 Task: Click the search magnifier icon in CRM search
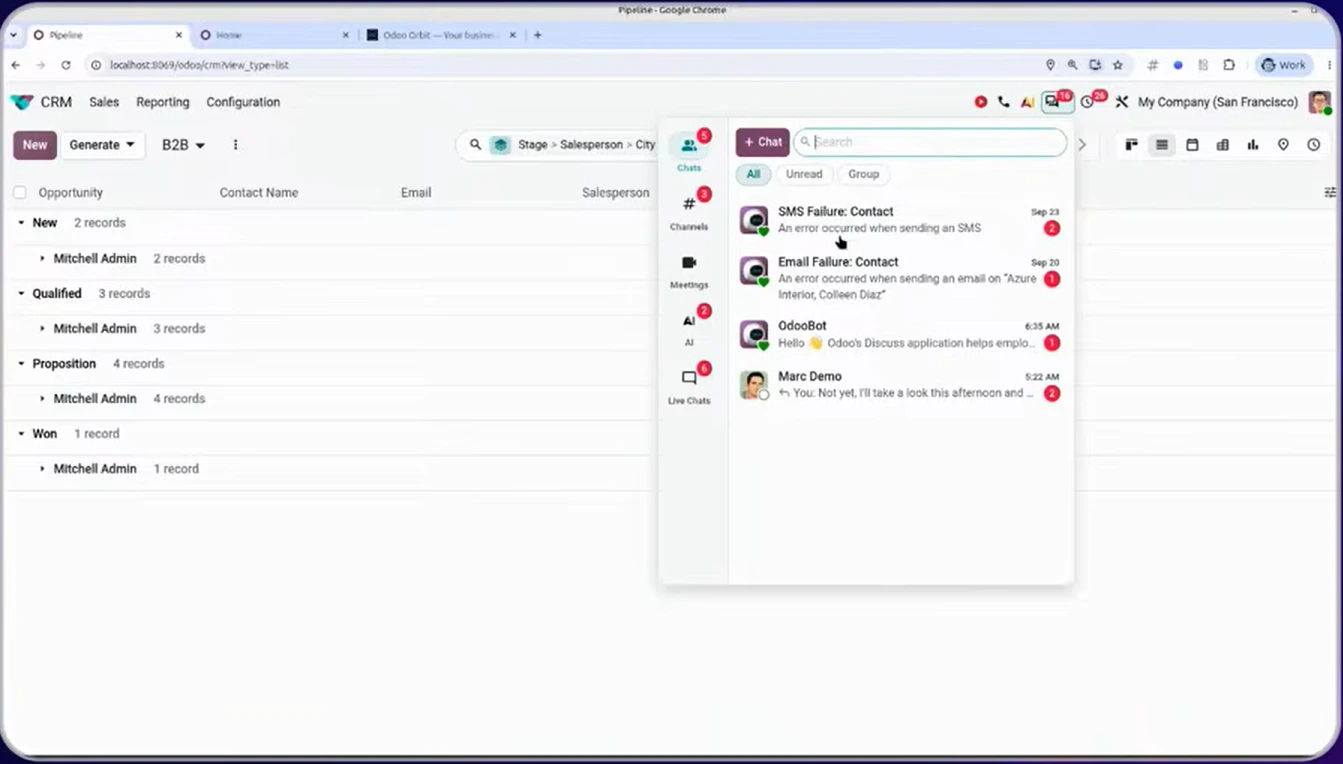[475, 145]
